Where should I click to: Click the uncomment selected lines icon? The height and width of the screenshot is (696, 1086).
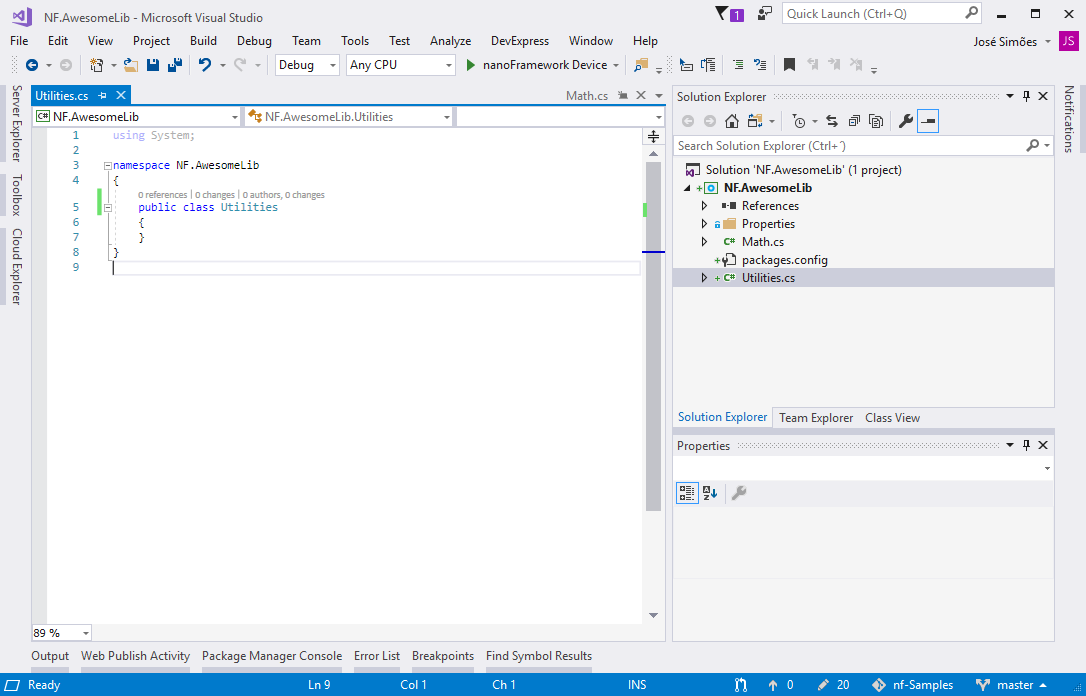(x=760, y=65)
